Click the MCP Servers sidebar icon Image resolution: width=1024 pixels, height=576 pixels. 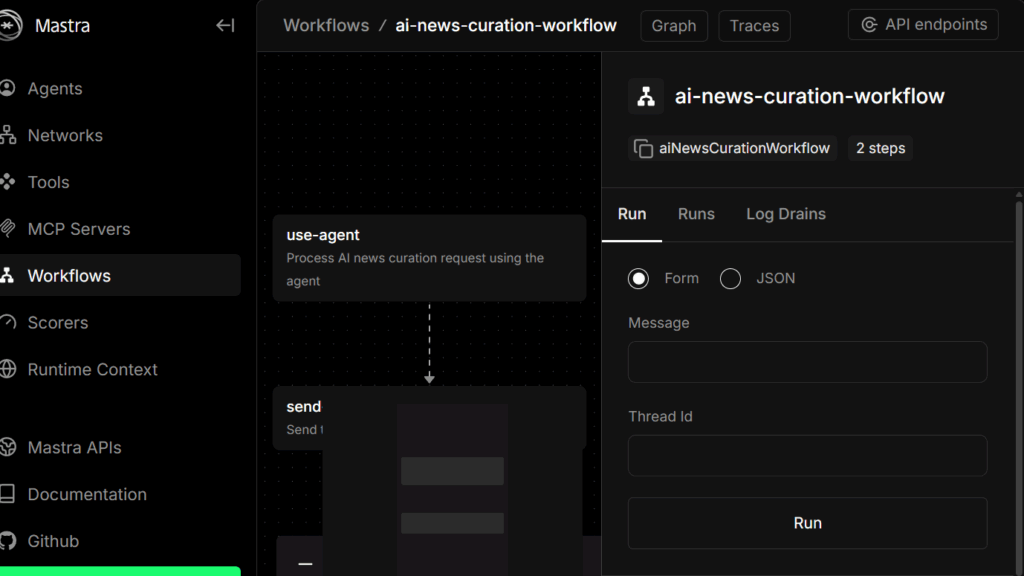coord(8,229)
